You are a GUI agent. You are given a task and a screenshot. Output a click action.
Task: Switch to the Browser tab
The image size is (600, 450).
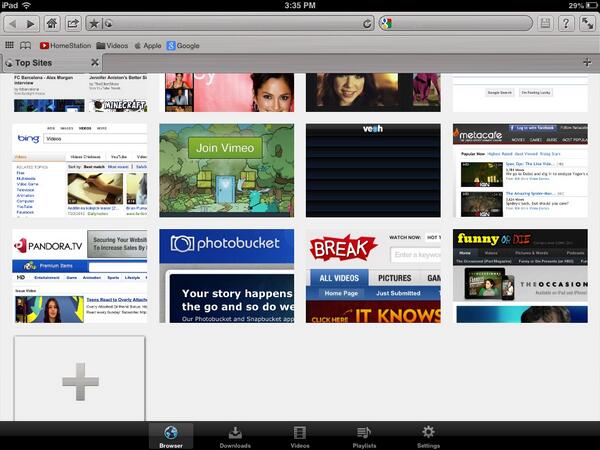point(171,436)
